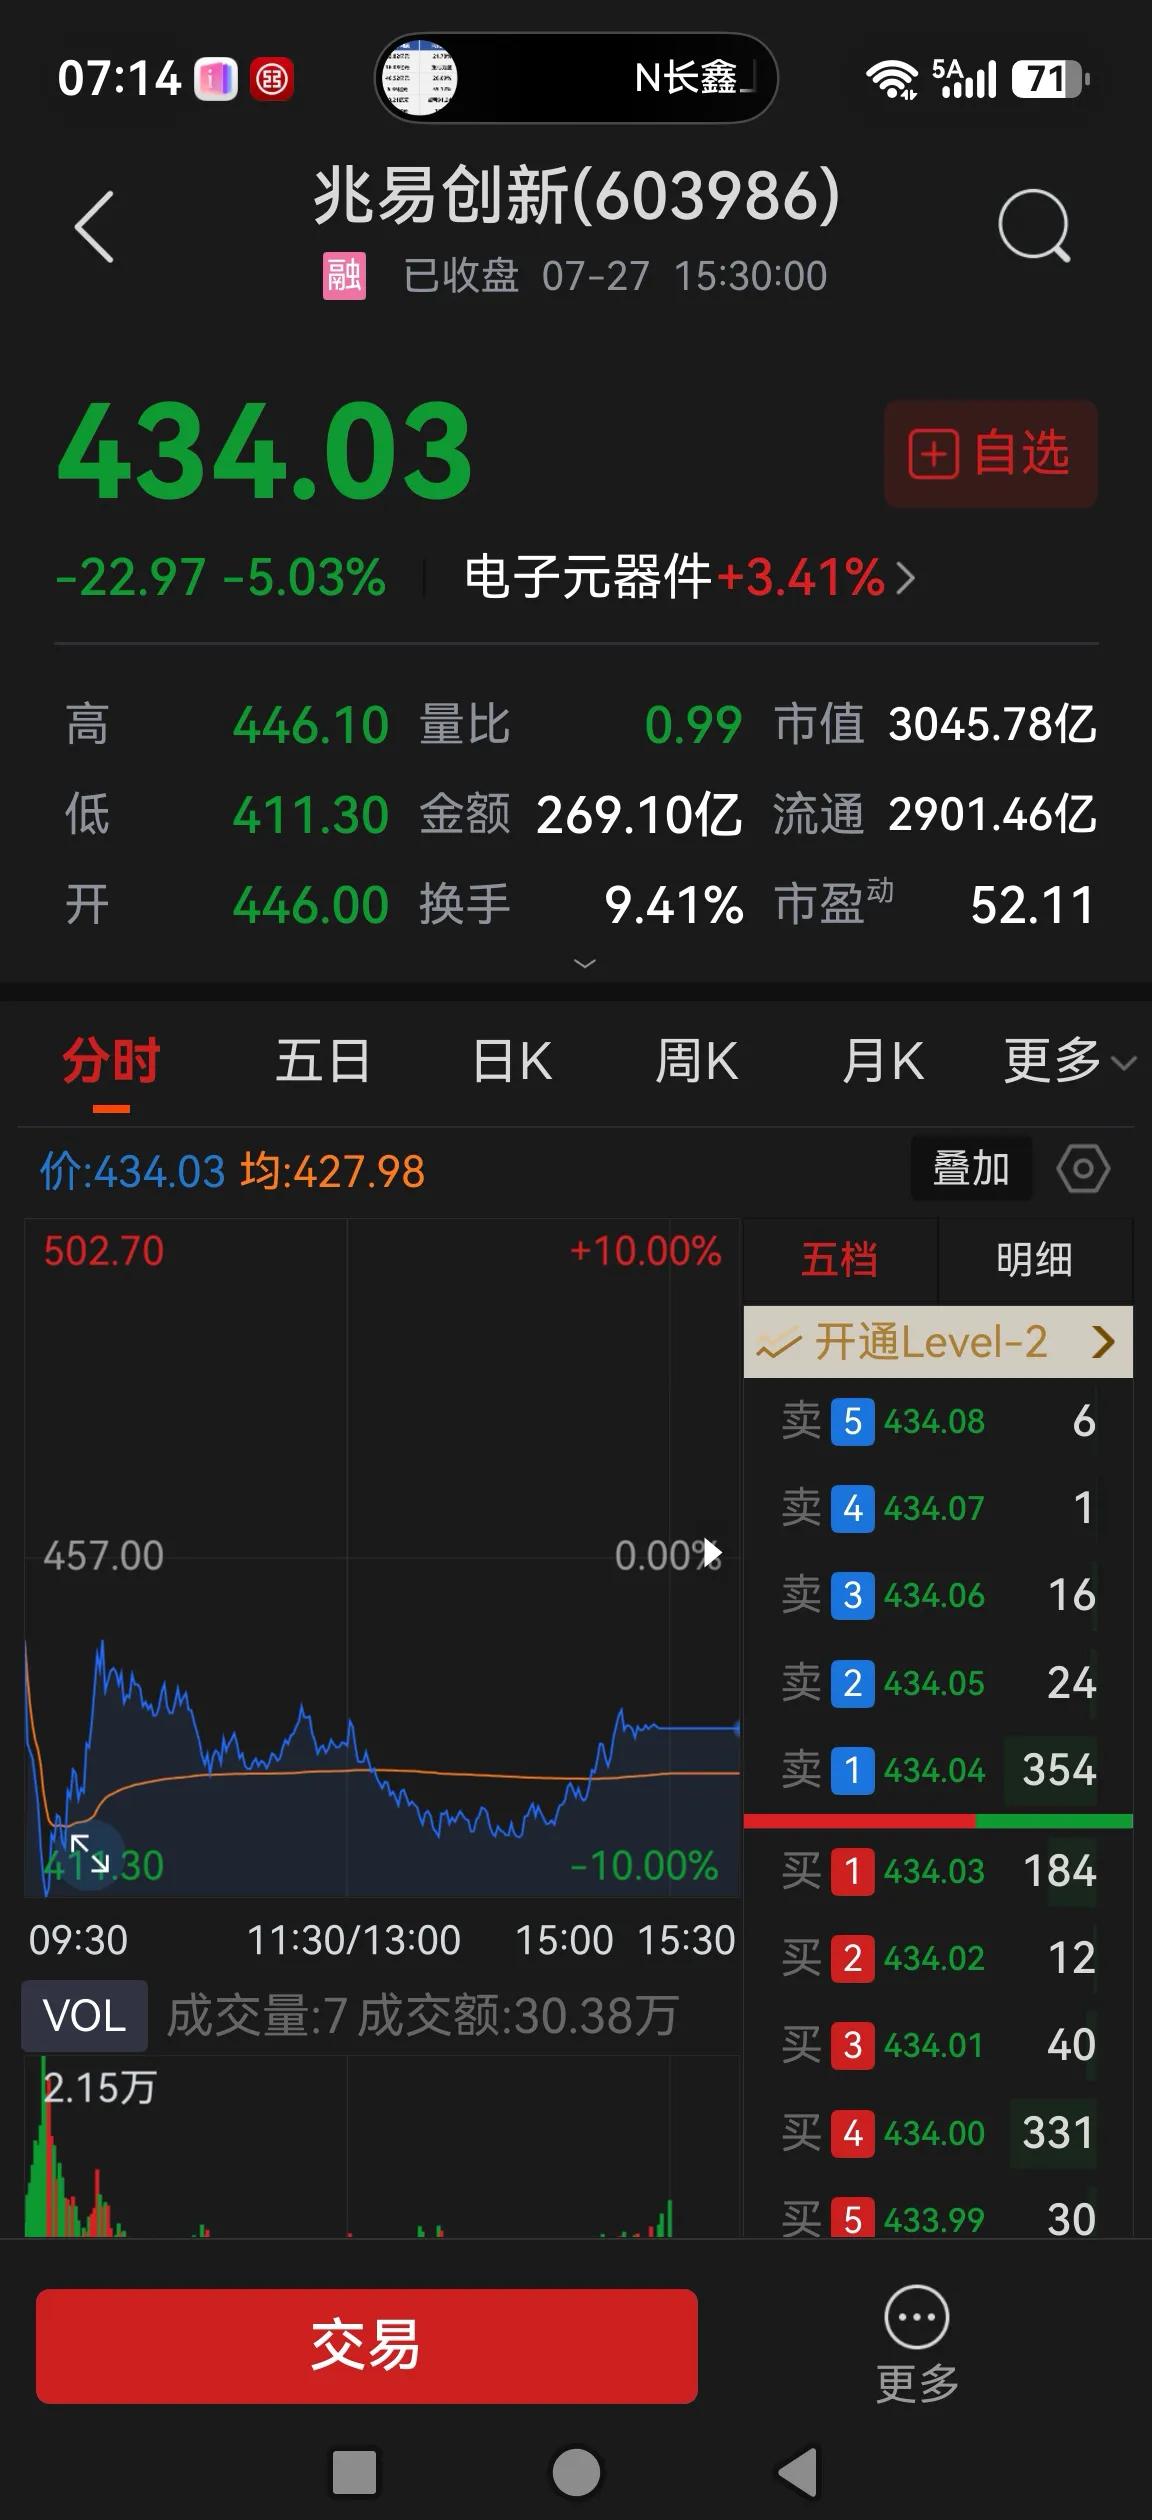Screen dimensions: 1152x2520
Task: Tap the volume bar chart
Action: 382,2147
